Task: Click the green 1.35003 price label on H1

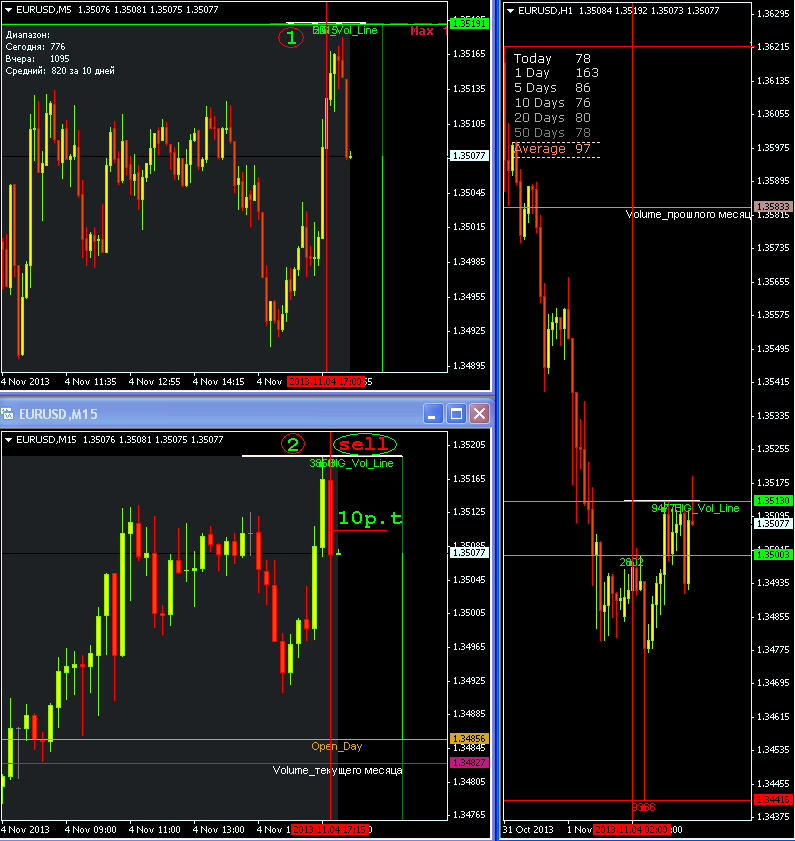Action: [773, 555]
